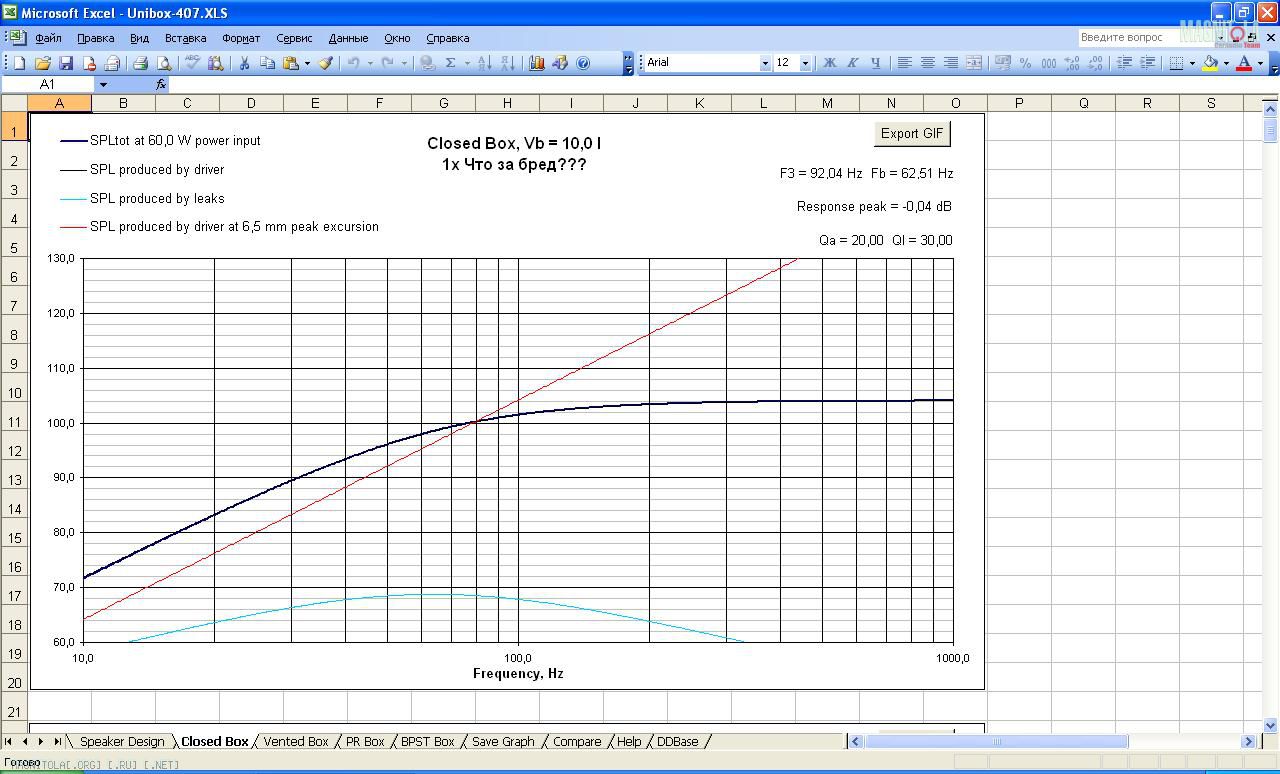Toggle italic (К) formatting

point(852,63)
